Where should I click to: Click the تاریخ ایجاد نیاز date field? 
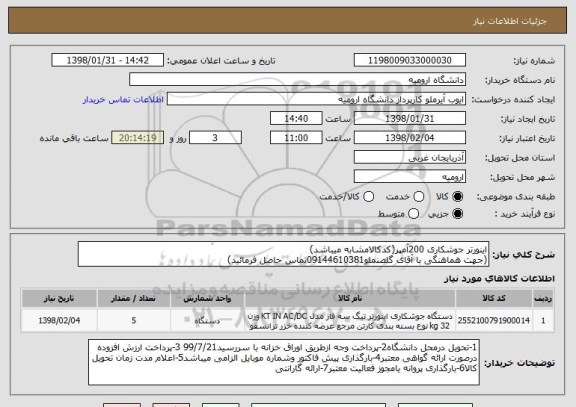410,119
